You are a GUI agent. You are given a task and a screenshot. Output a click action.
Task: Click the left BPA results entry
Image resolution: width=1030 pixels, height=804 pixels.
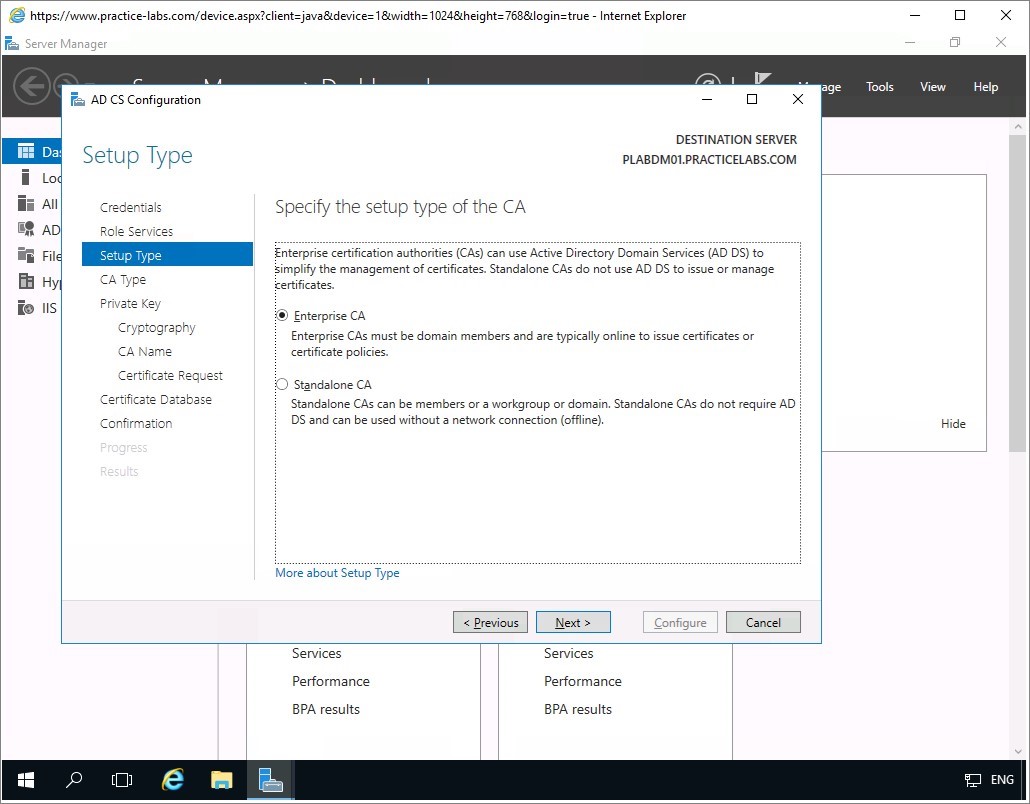coord(326,709)
